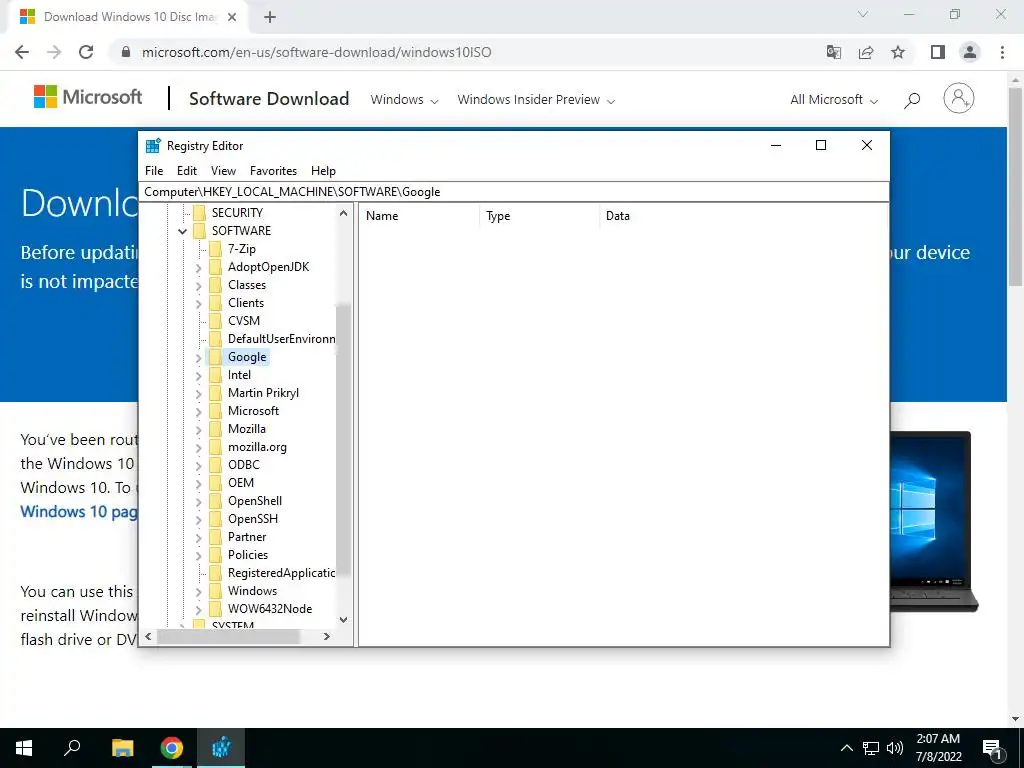The image size is (1024, 768).
Task: Click the Microsoft account sign-in icon
Action: 959,99
